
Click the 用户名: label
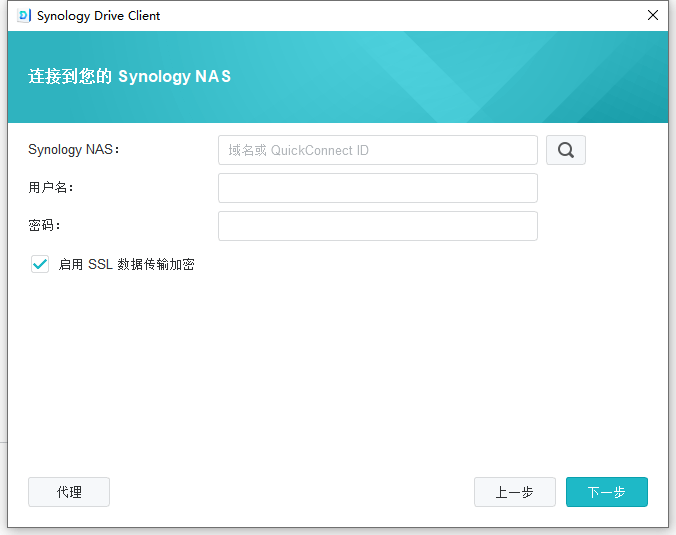coord(51,188)
